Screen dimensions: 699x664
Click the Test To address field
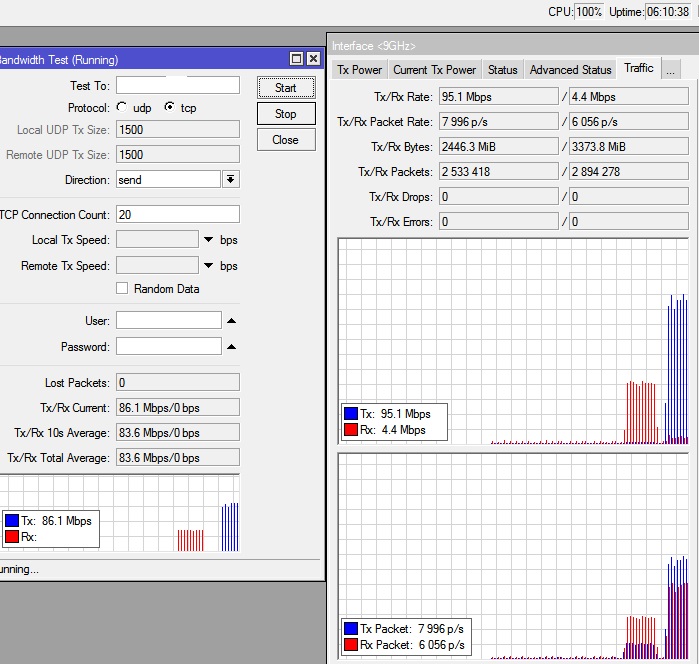click(178, 85)
